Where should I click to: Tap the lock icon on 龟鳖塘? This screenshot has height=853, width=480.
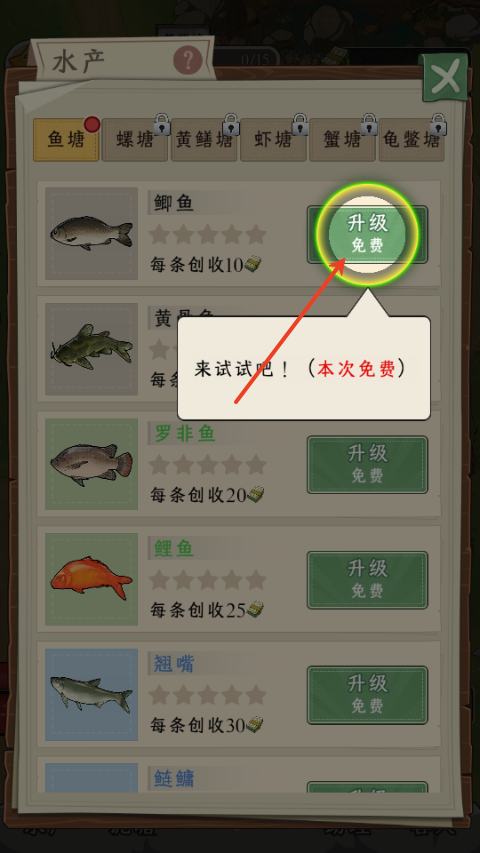point(438,125)
